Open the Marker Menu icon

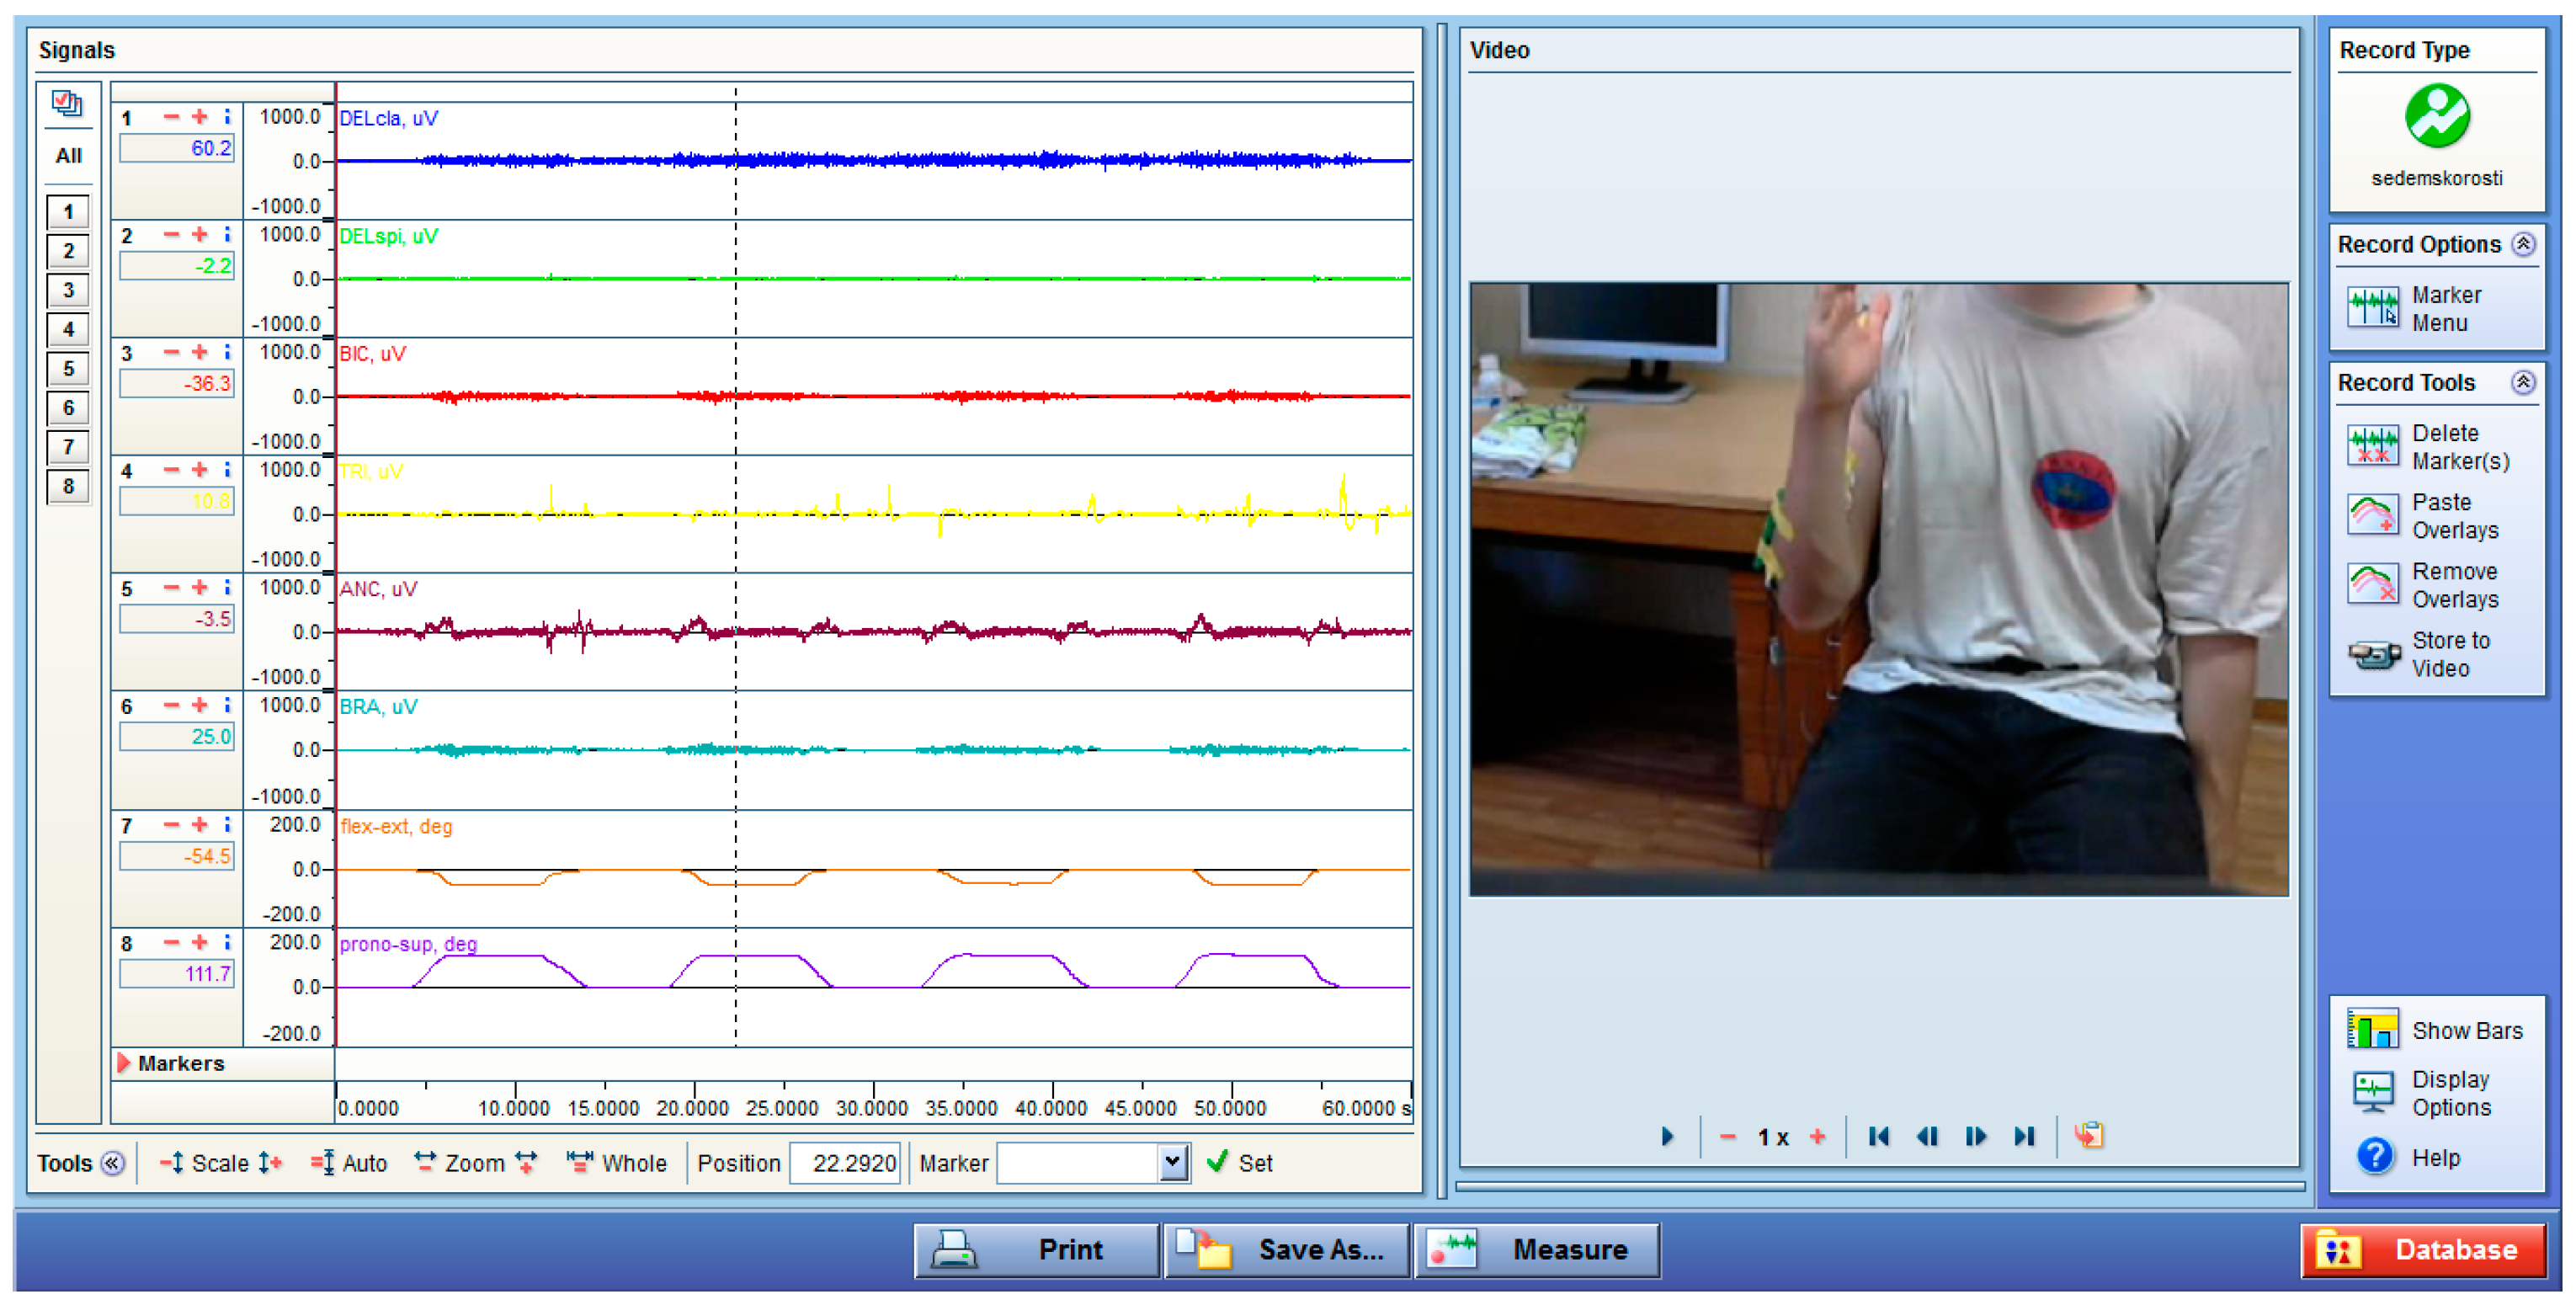point(2372,307)
